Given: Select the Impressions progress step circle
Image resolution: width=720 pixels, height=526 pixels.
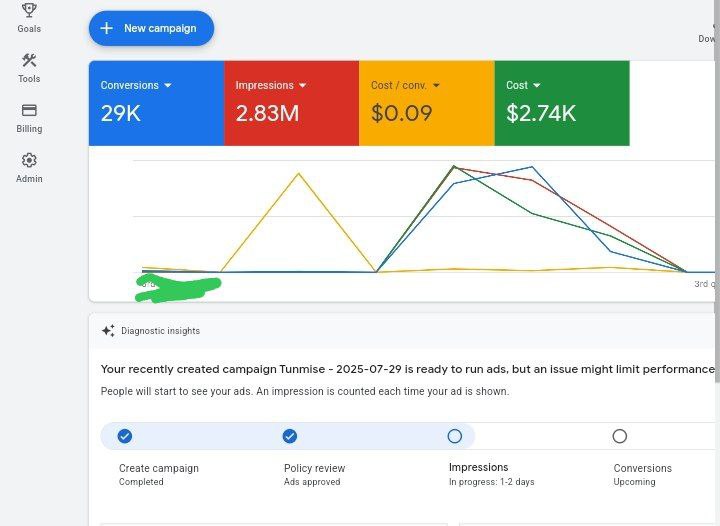Looking at the screenshot, I should pyautogui.click(x=455, y=436).
